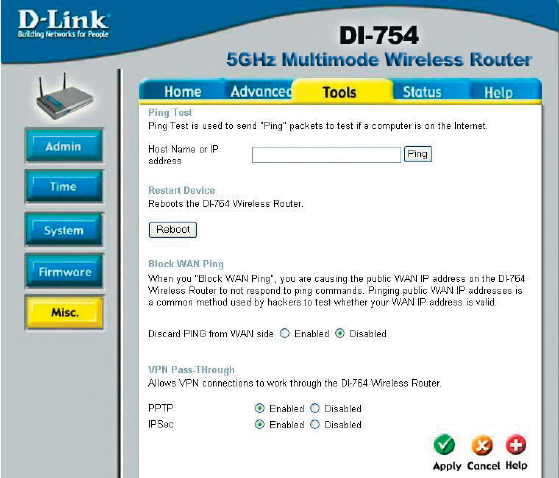The image size is (559, 478).
Task: Go to the System sidebar page
Action: (64, 230)
